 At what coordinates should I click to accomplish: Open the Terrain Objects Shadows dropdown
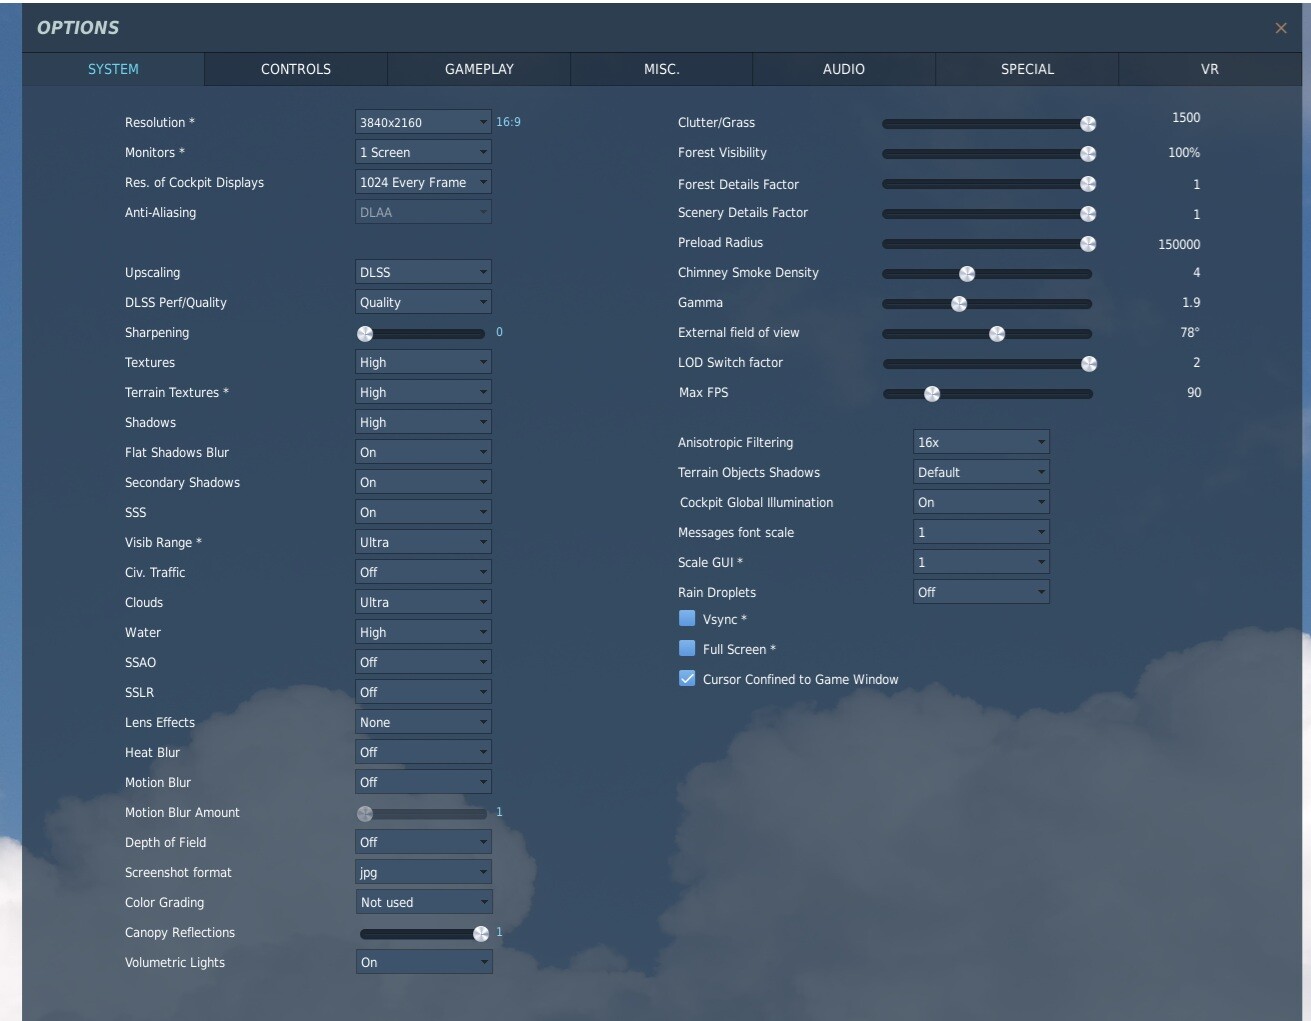(981, 472)
